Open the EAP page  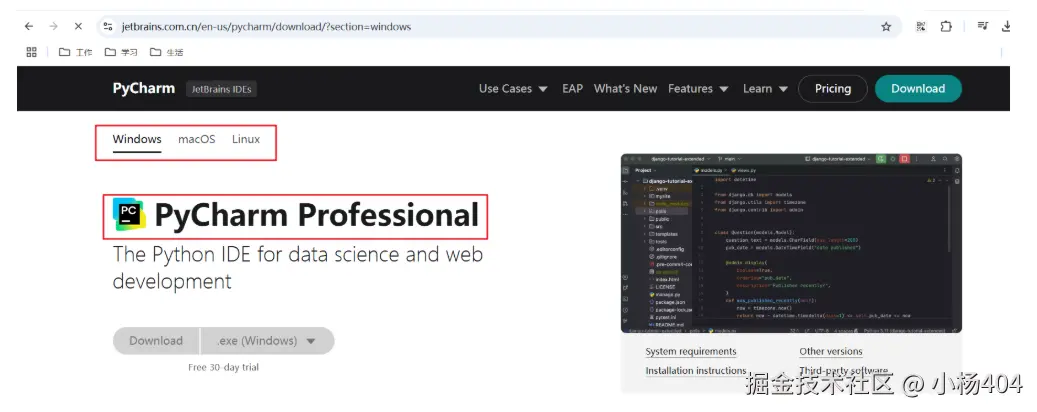(572, 89)
